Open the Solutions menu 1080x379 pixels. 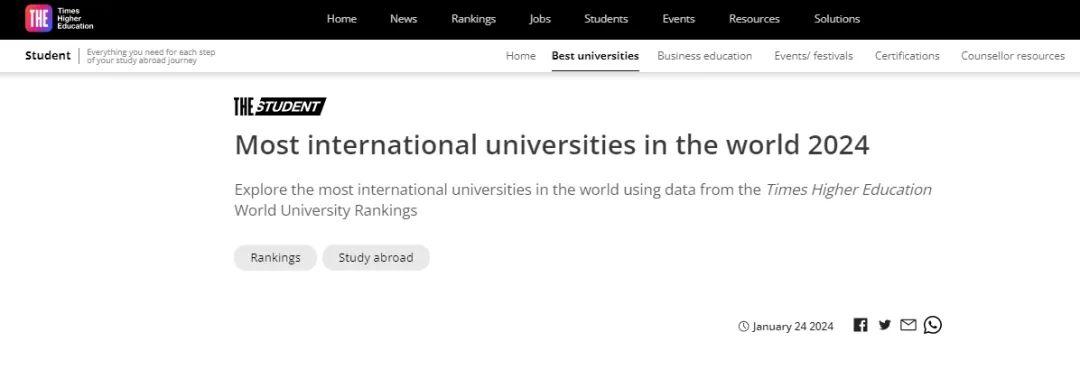pos(837,19)
